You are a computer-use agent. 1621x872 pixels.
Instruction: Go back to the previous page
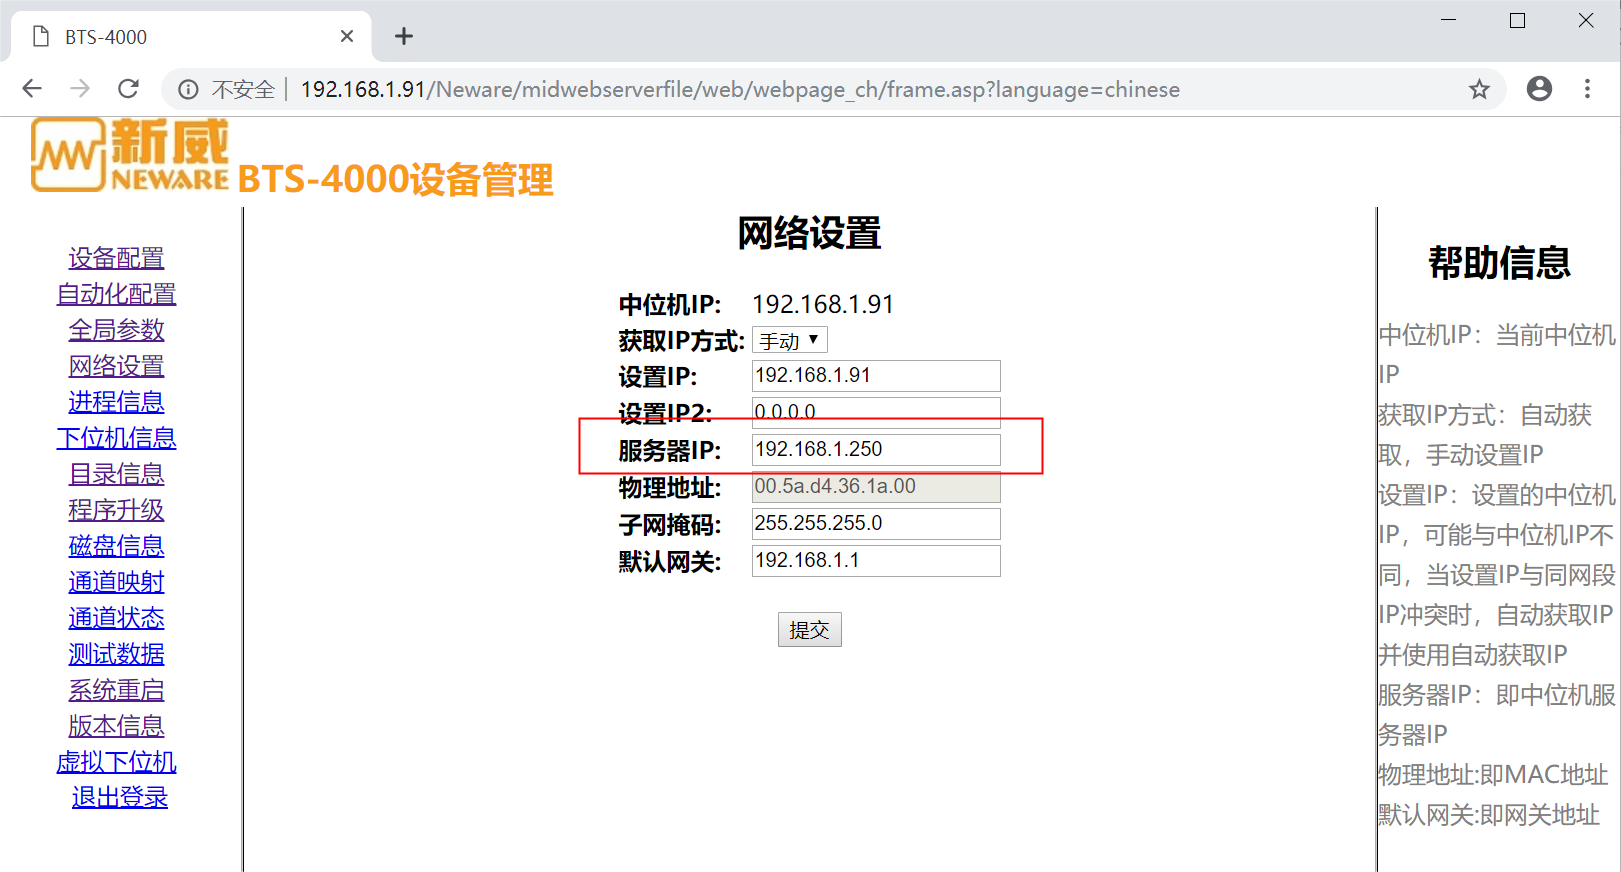click(32, 89)
